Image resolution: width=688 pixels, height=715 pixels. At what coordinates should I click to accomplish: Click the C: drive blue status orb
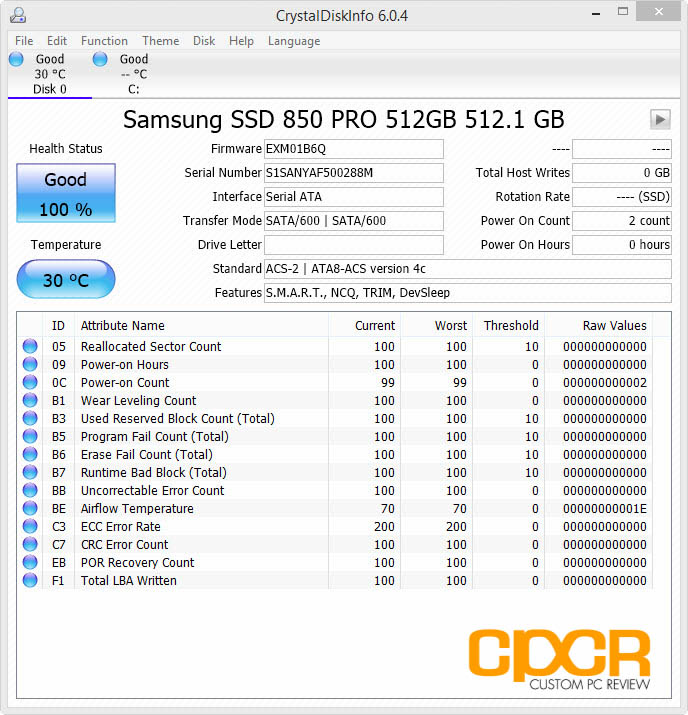tap(100, 59)
